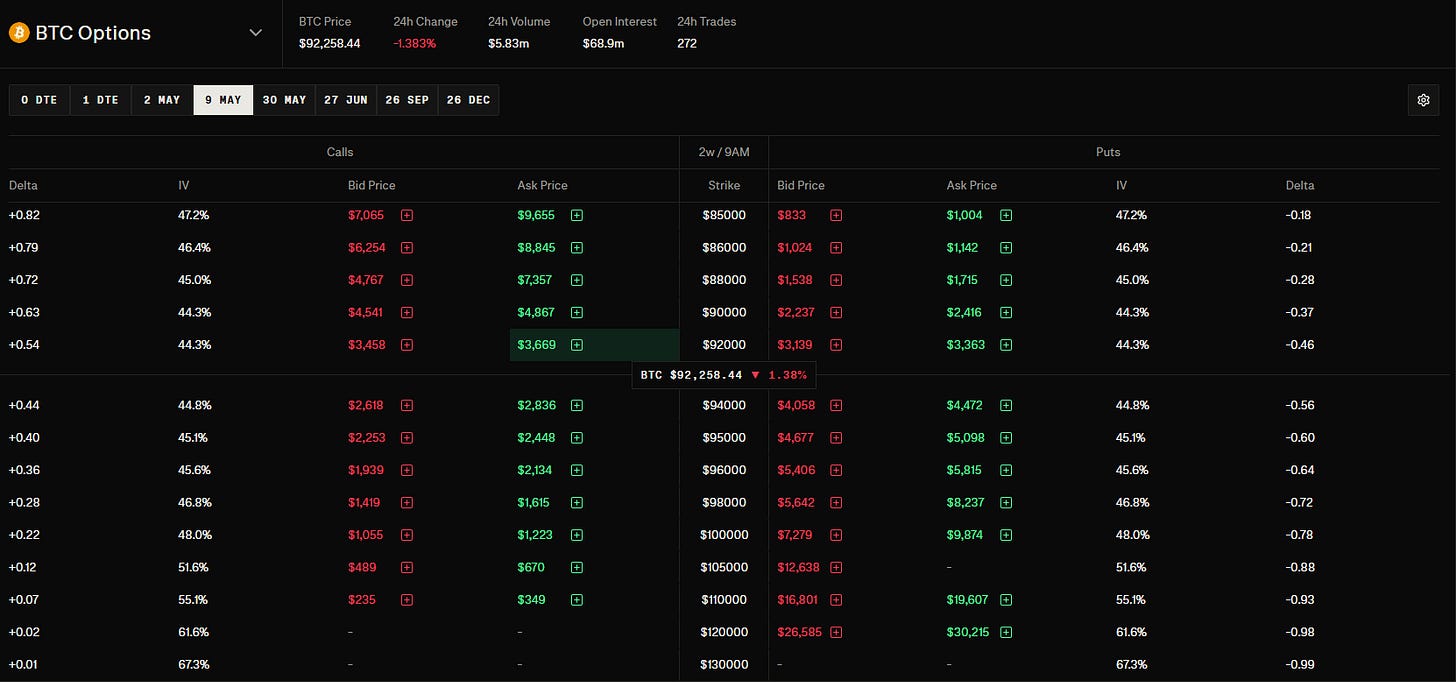Click the 67.3% call IV value
This screenshot has height=682, width=1456.
[x=194, y=665]
